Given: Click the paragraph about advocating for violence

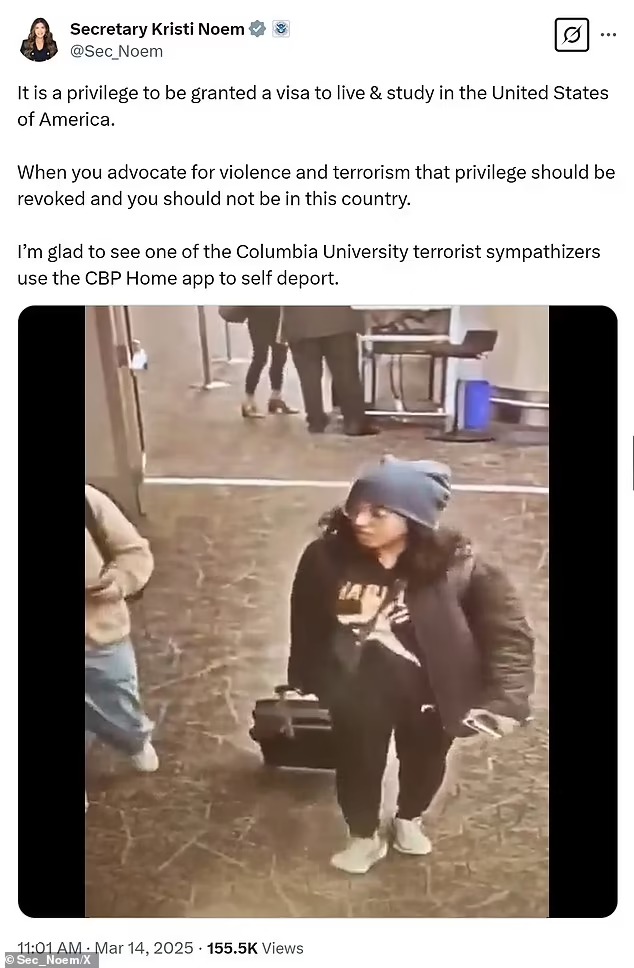Looking at the screenshot, I should click(316, 185).
